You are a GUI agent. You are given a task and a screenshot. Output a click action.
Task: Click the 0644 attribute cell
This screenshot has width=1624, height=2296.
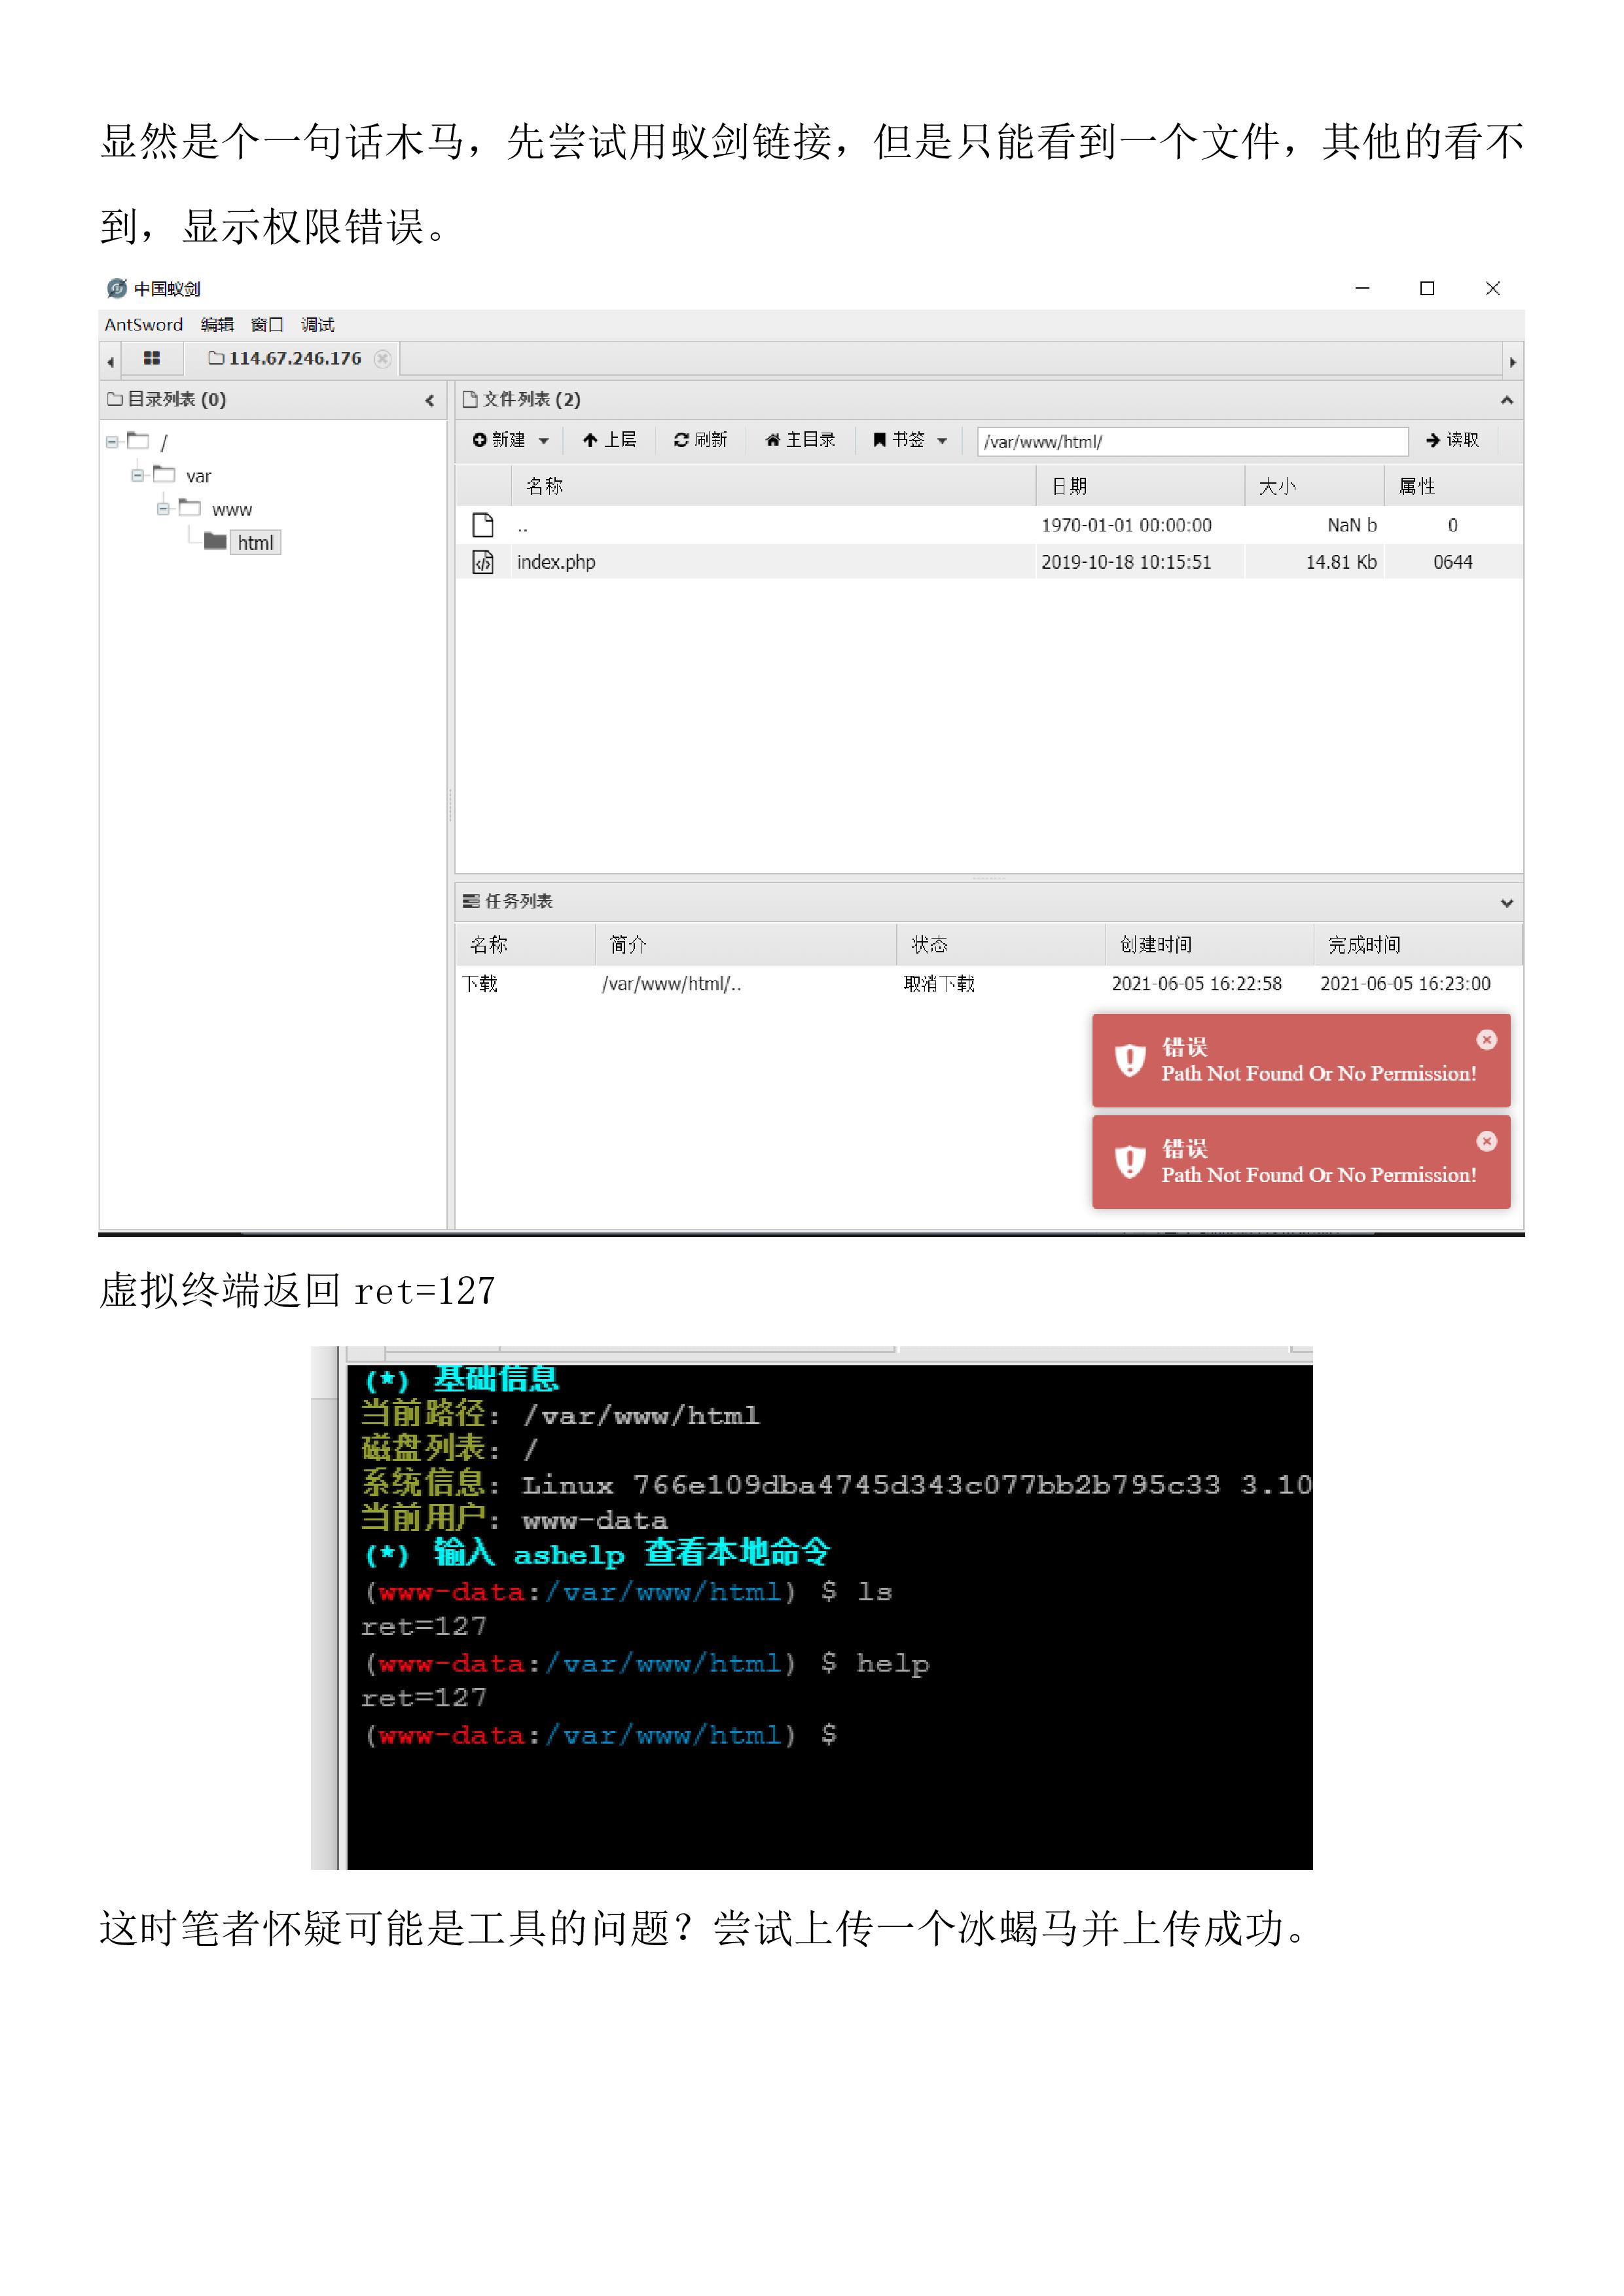point(1453,562)
